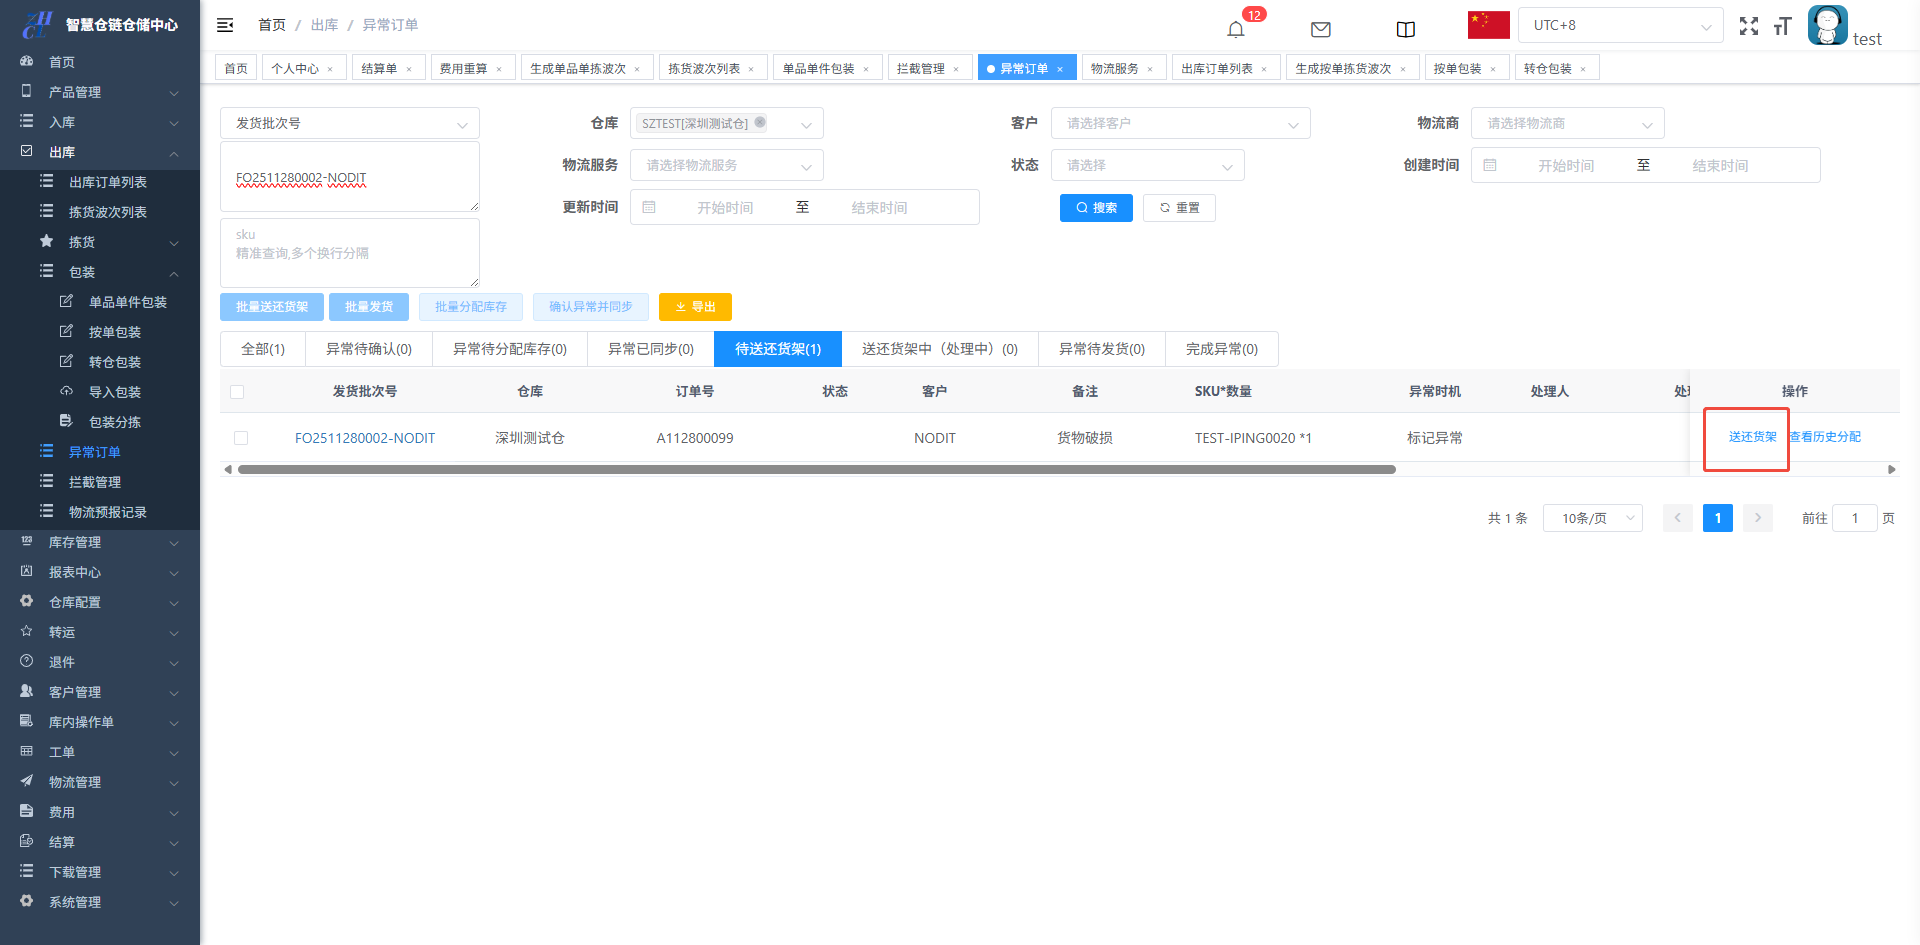Click the sku search text area
Screen dimensions: 1920x945
[349, 253]
